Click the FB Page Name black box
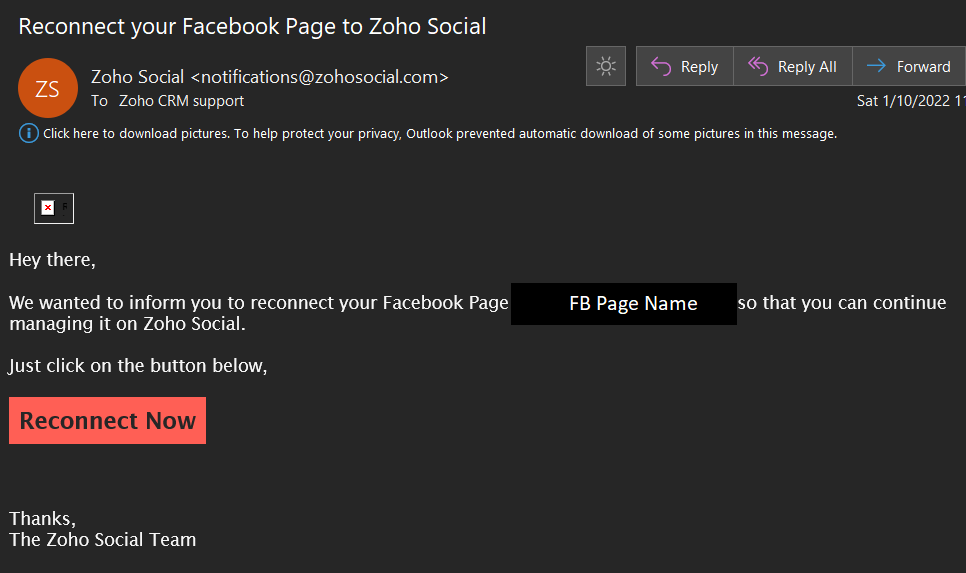This screenshot has width=966, height=573. (x=623, y=304)
